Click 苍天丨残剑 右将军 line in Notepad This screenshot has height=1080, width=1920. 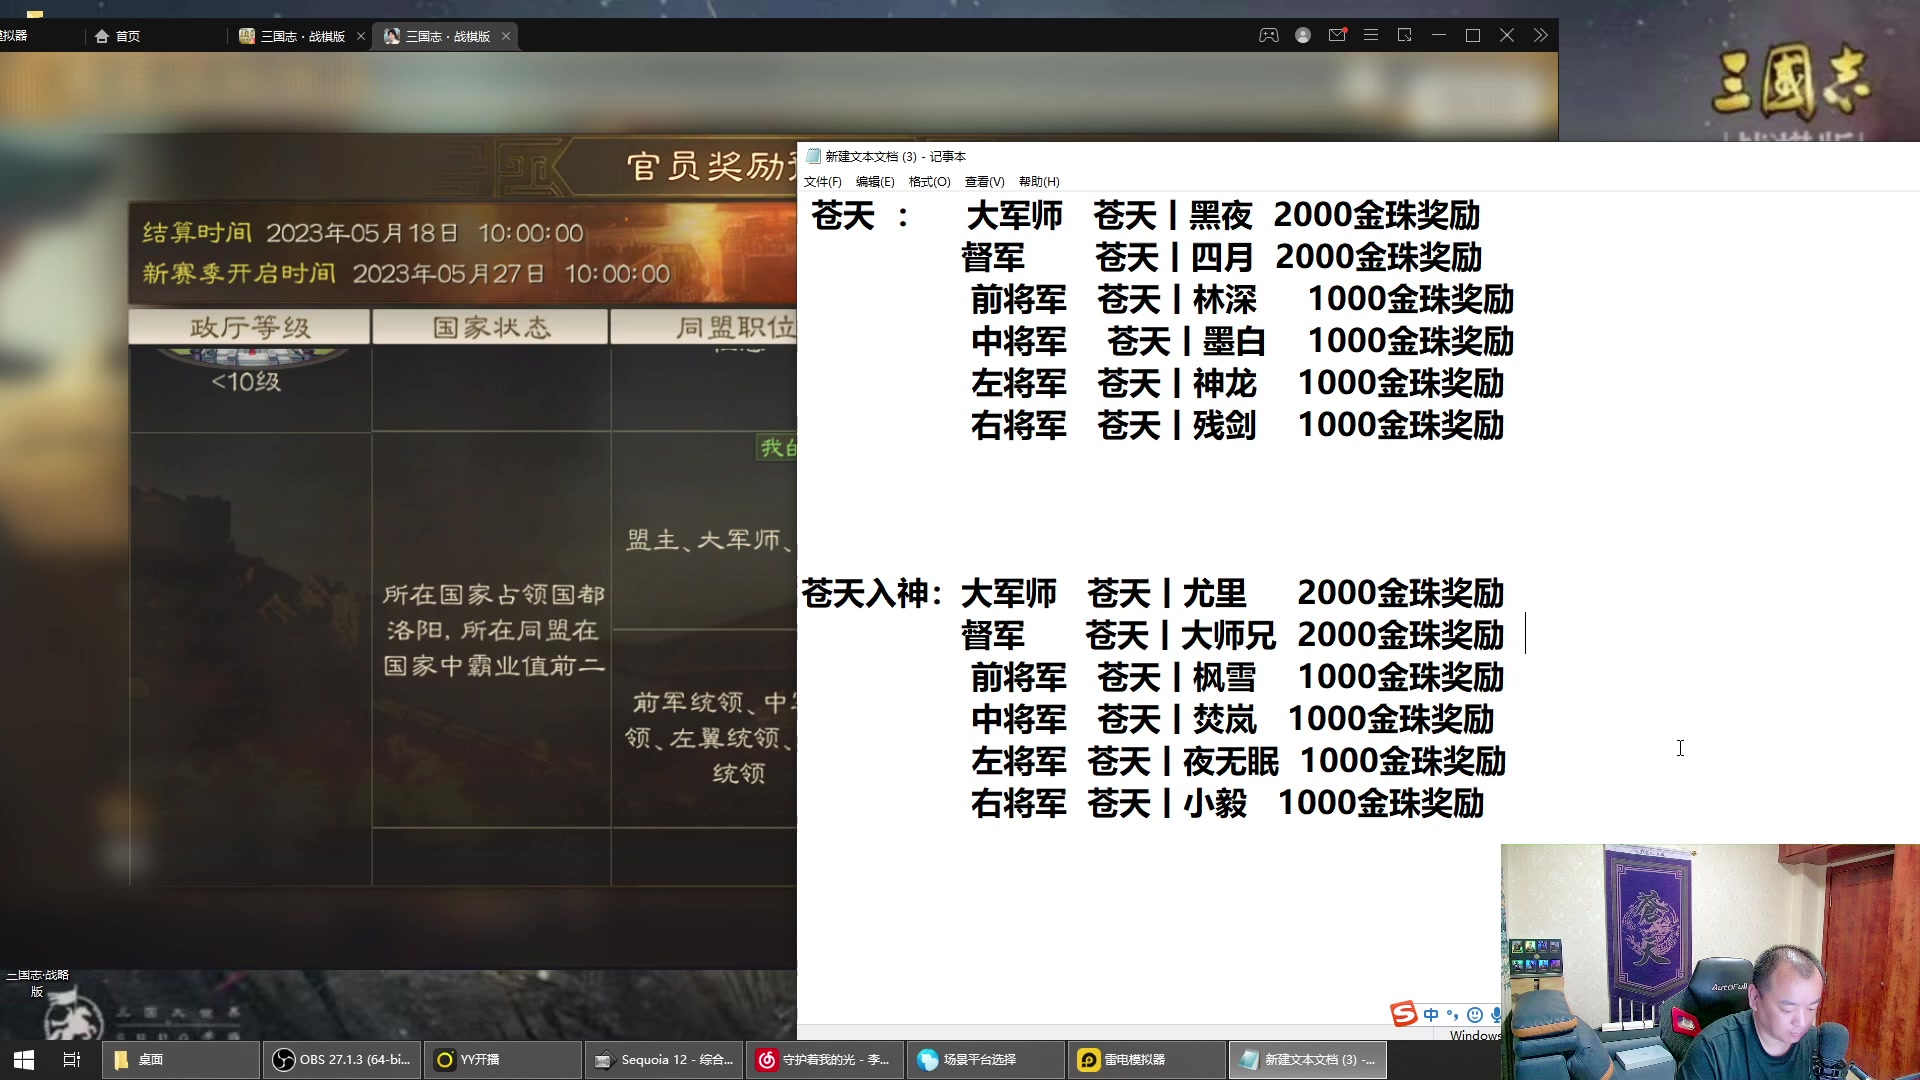(x=1237, y=425)
